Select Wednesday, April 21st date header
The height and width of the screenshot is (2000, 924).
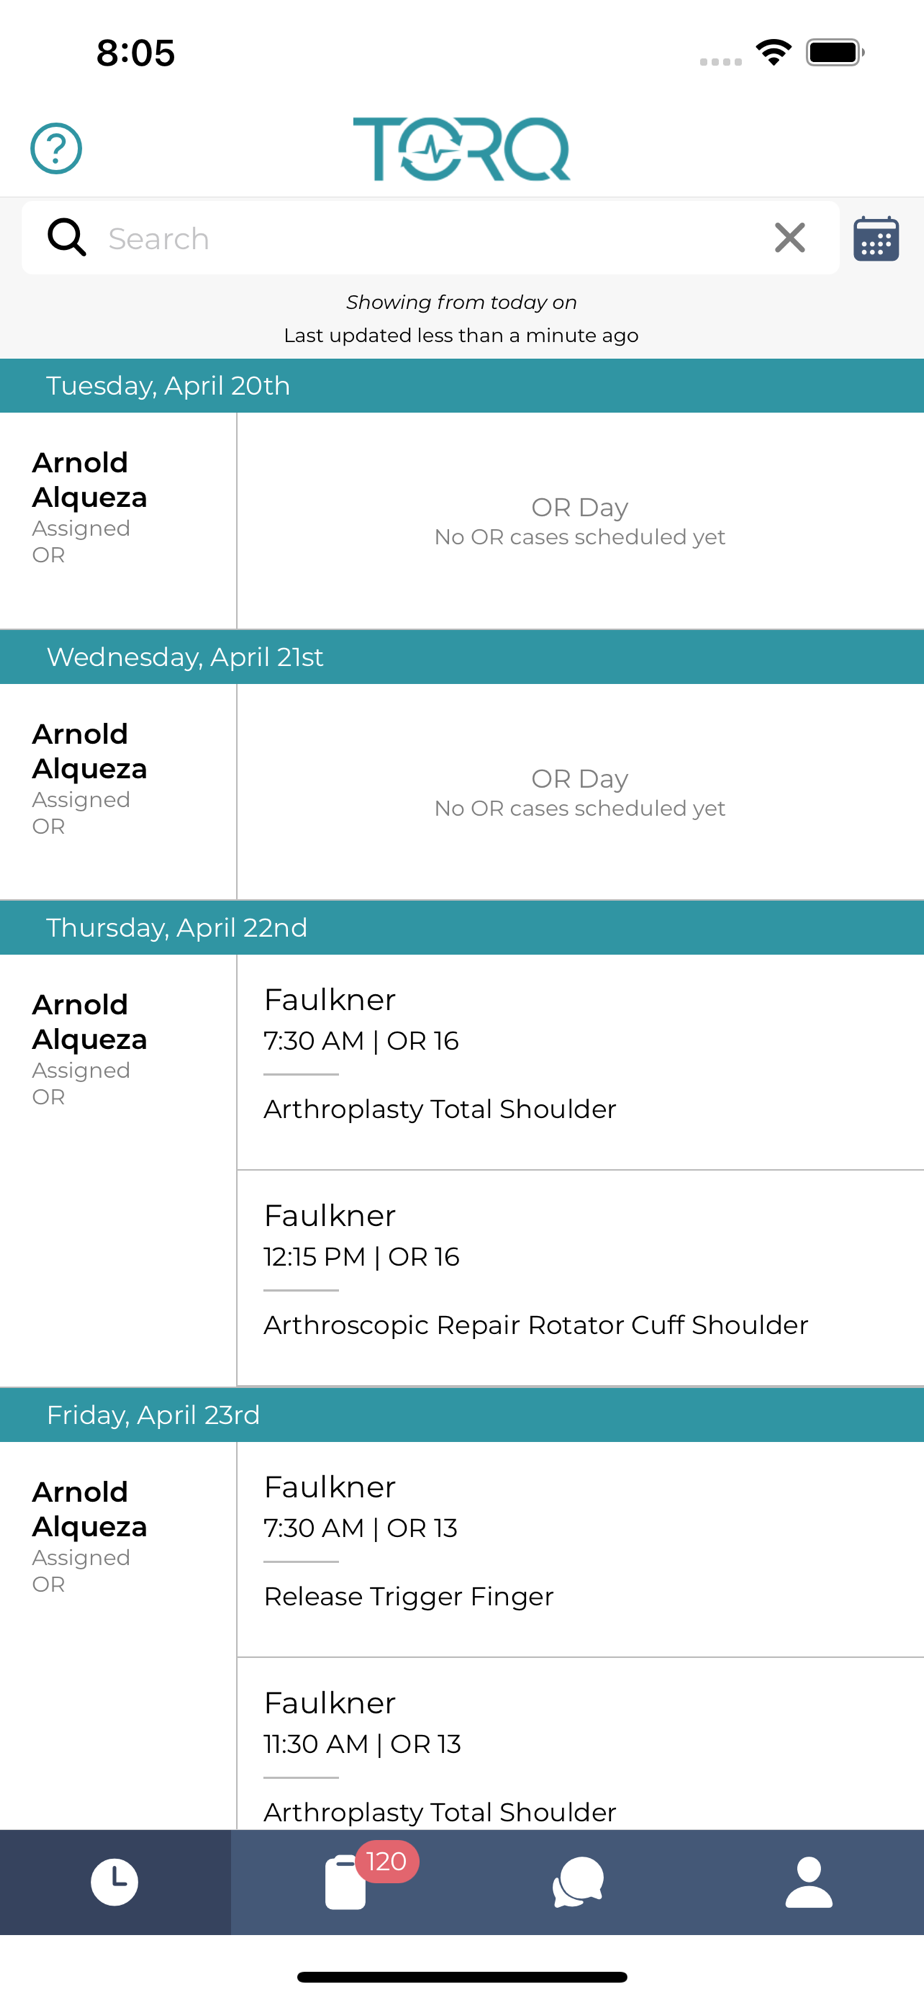point(462,657)
